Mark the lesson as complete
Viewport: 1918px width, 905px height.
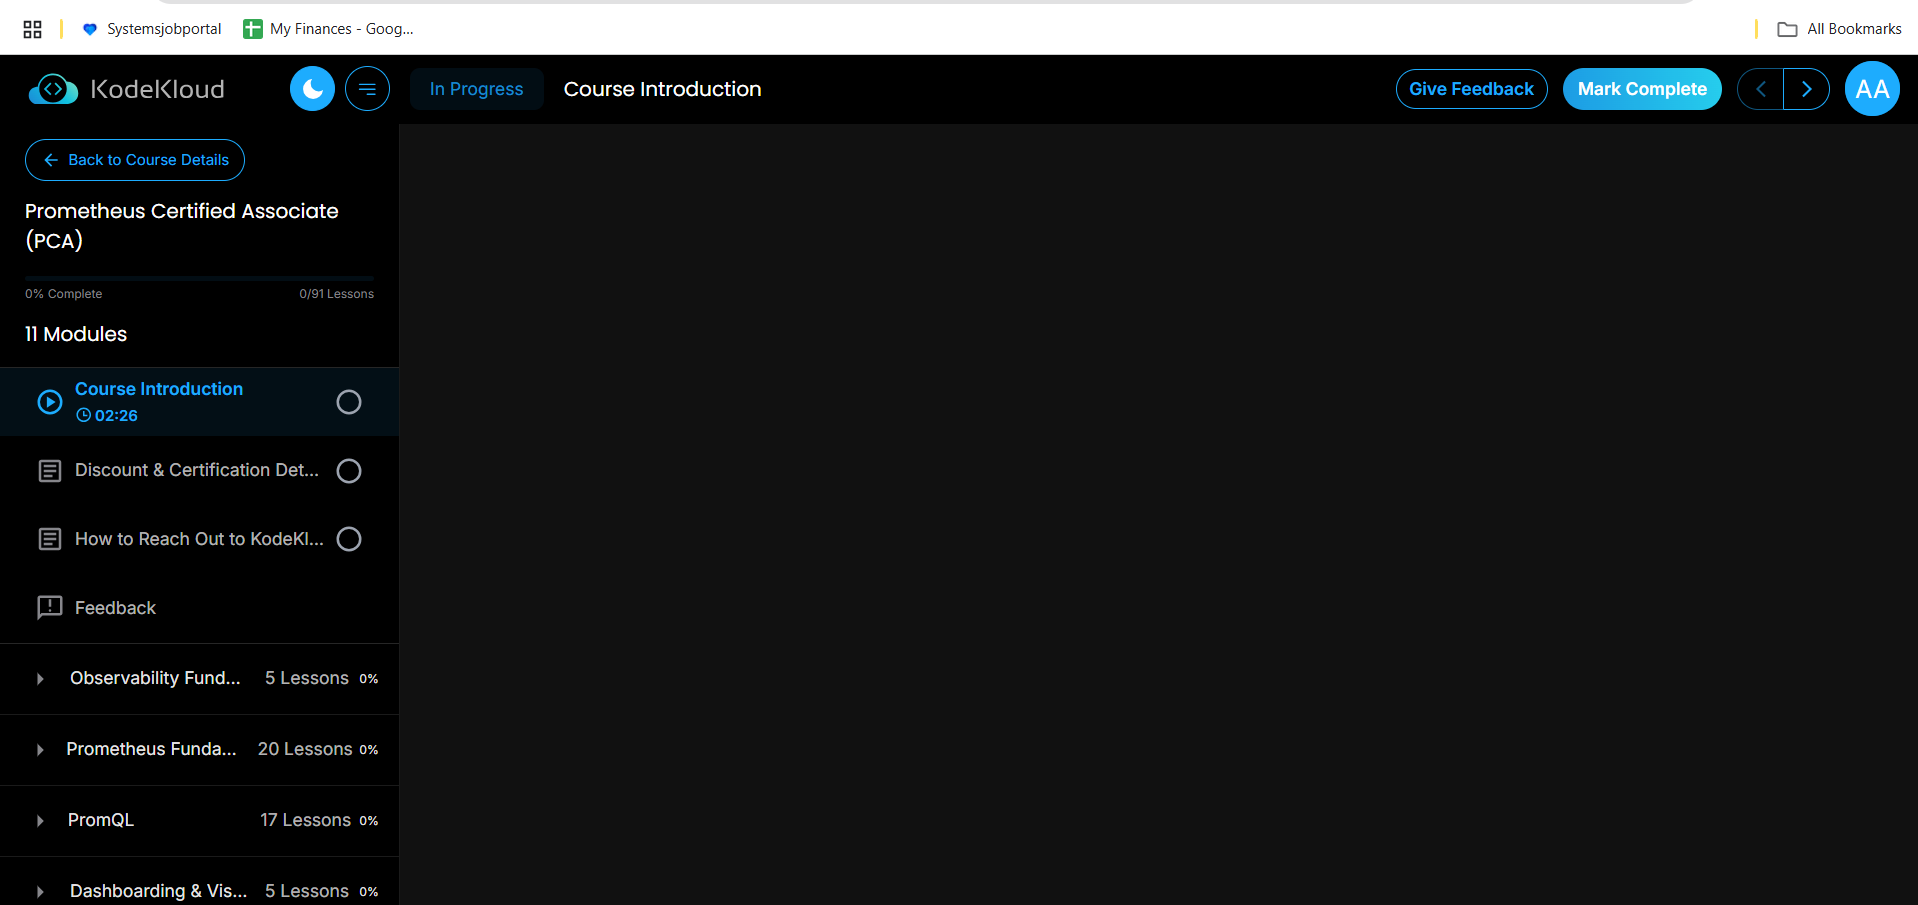[1642, 89]
